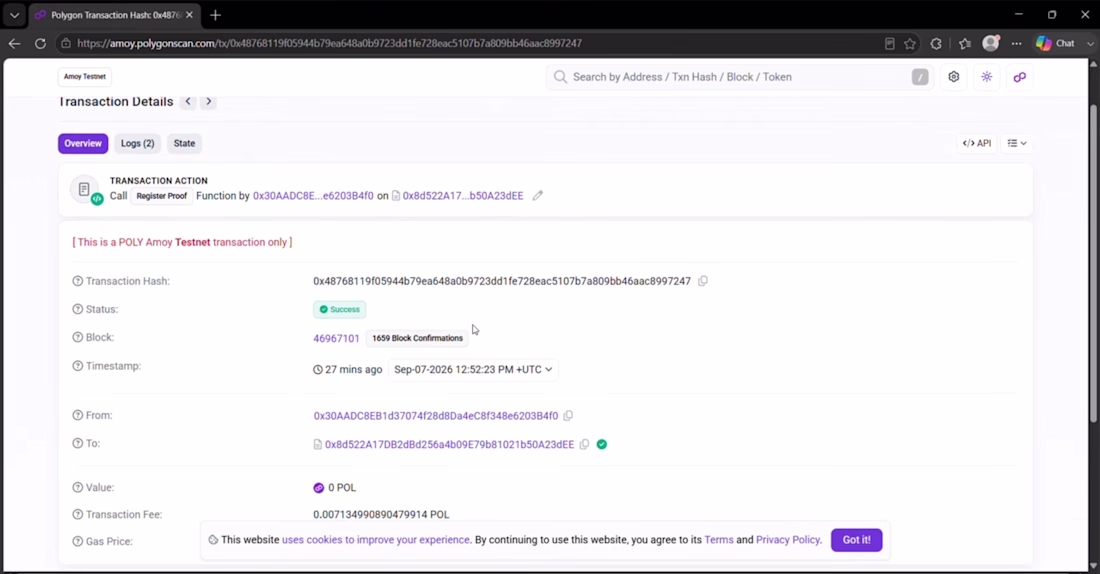Go back with the browser back arrow
1100x574 pixels.
(x=15, y=44)
